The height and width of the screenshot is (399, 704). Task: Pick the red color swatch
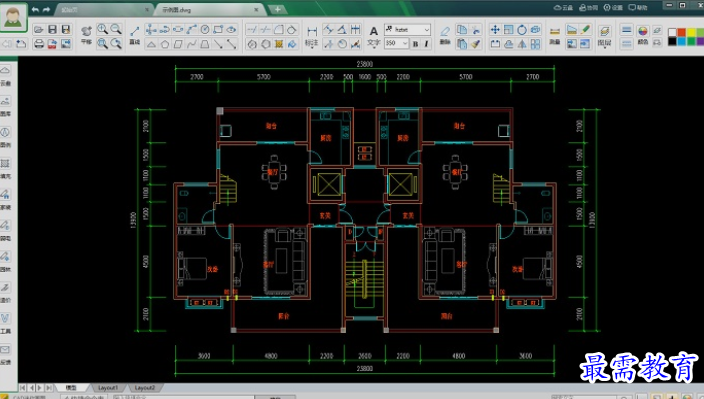click(682, 32)
